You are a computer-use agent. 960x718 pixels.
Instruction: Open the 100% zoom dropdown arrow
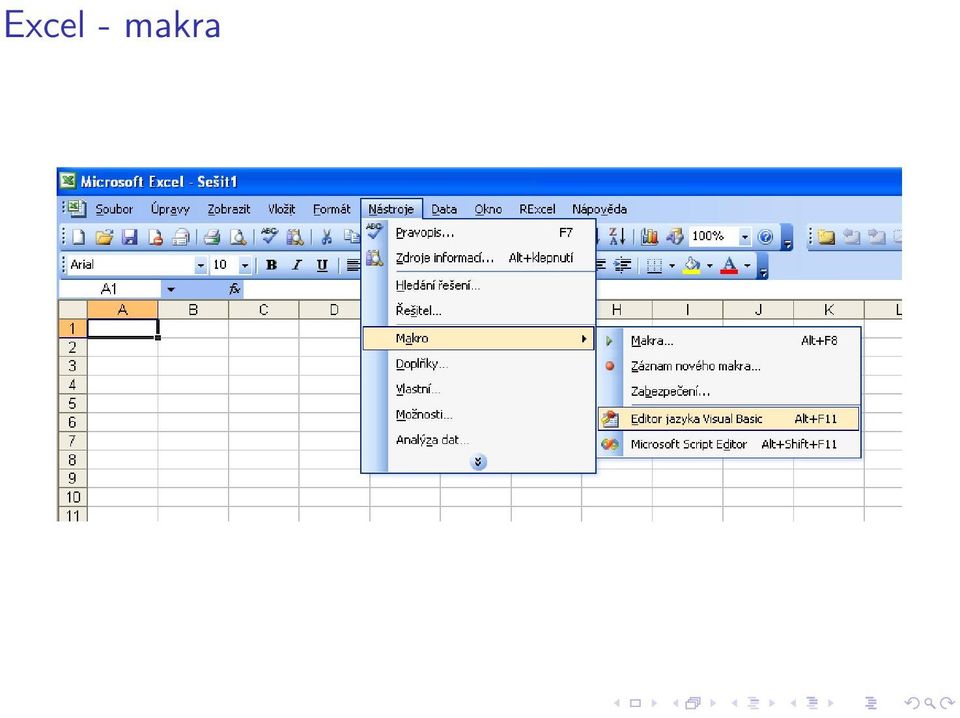coord(744,236)
